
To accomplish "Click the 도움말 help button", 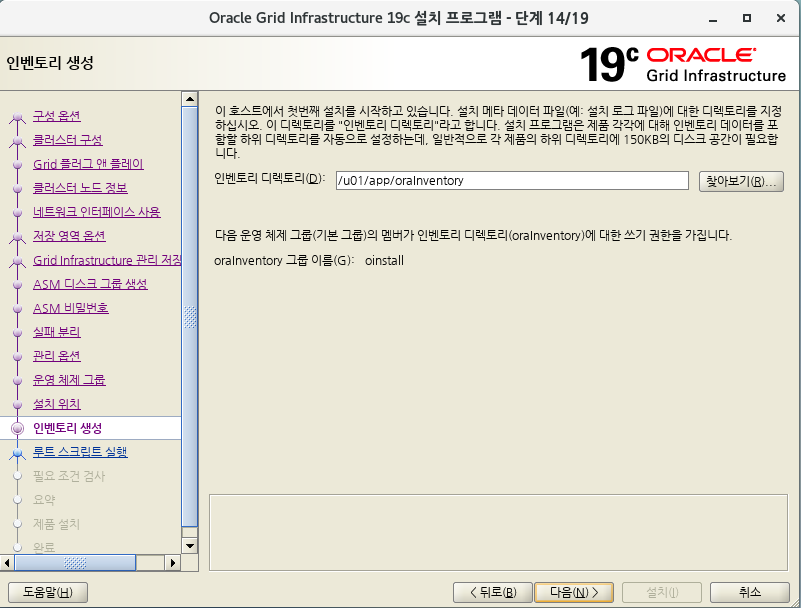I will click(x=48, y=593).
